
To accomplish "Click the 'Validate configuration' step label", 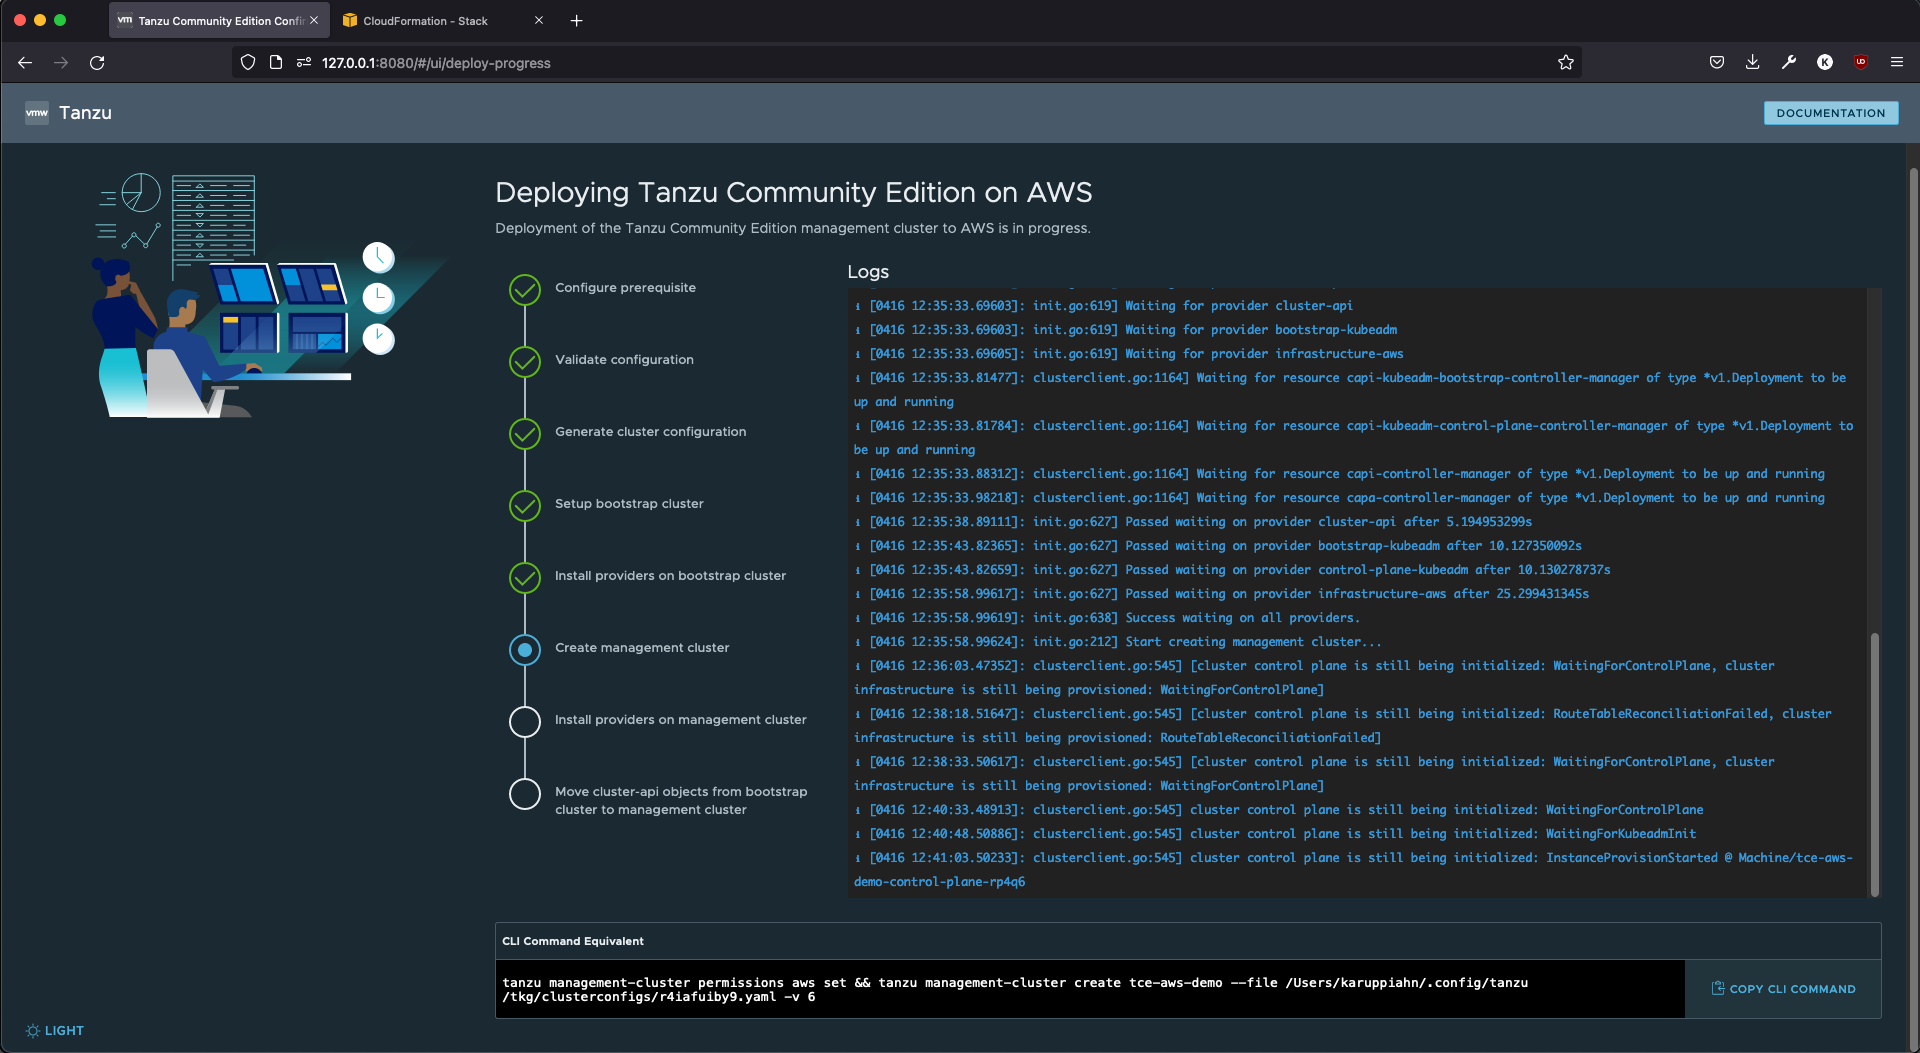I will (624, 359).
